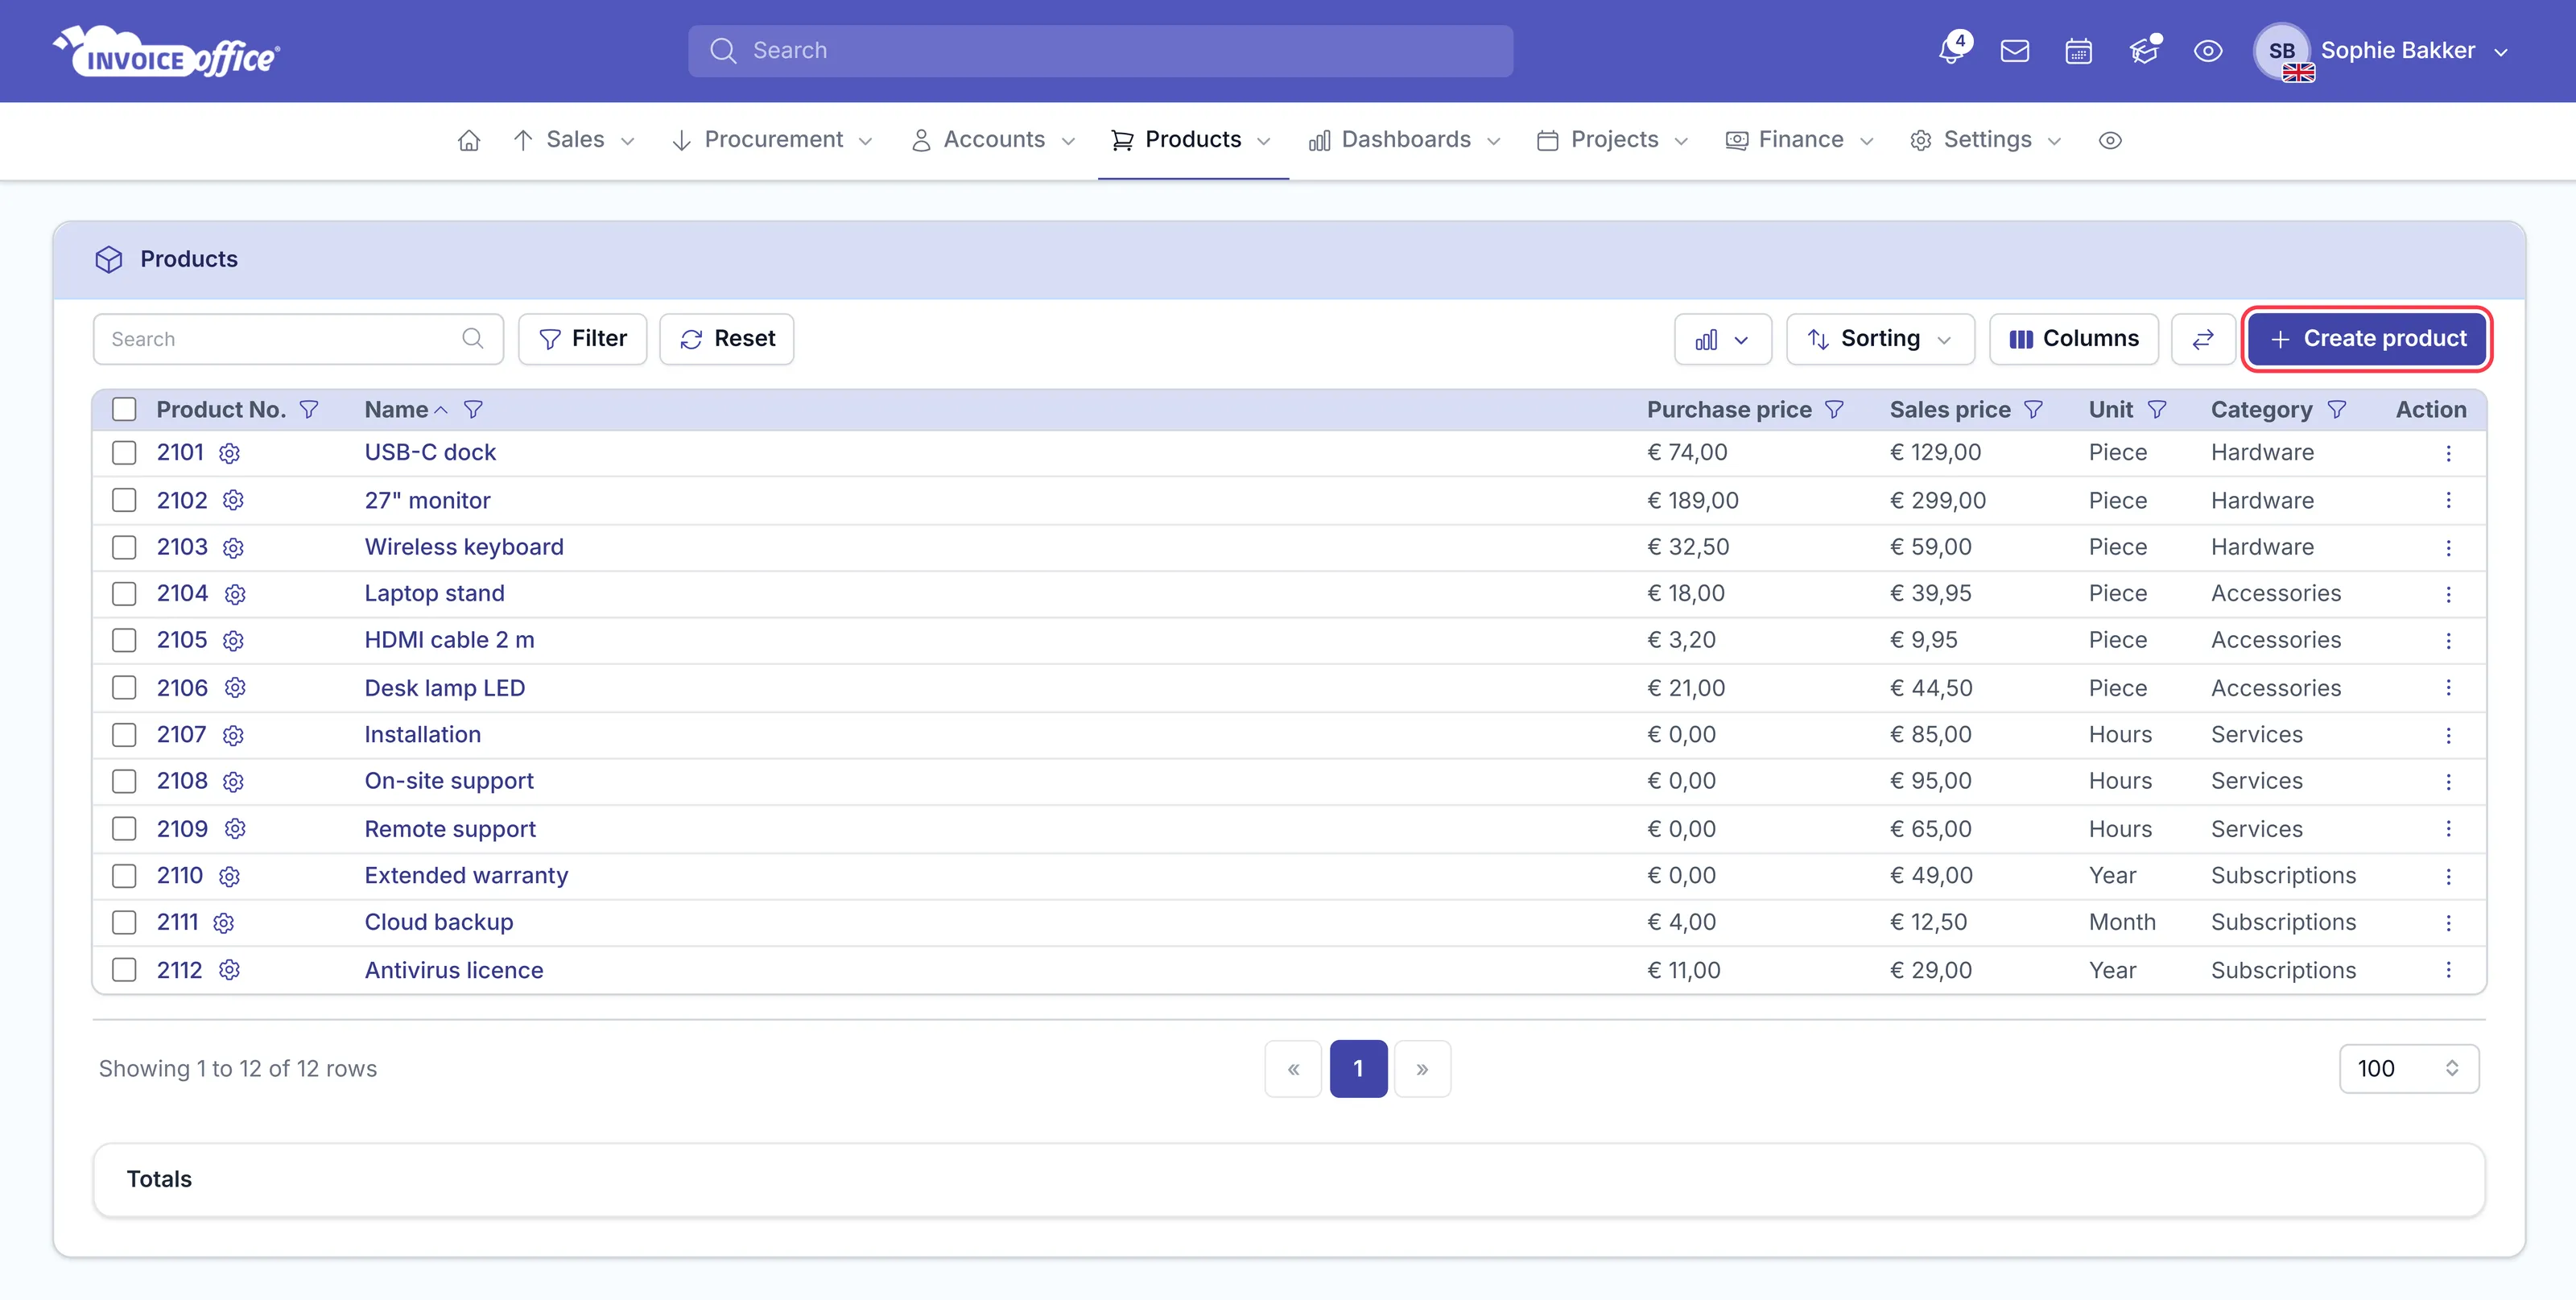Image resolution: width=2576 pixels, height=1300 pixels.
Task: Click the eye icon in top header
Action: tap(2208, 51)
